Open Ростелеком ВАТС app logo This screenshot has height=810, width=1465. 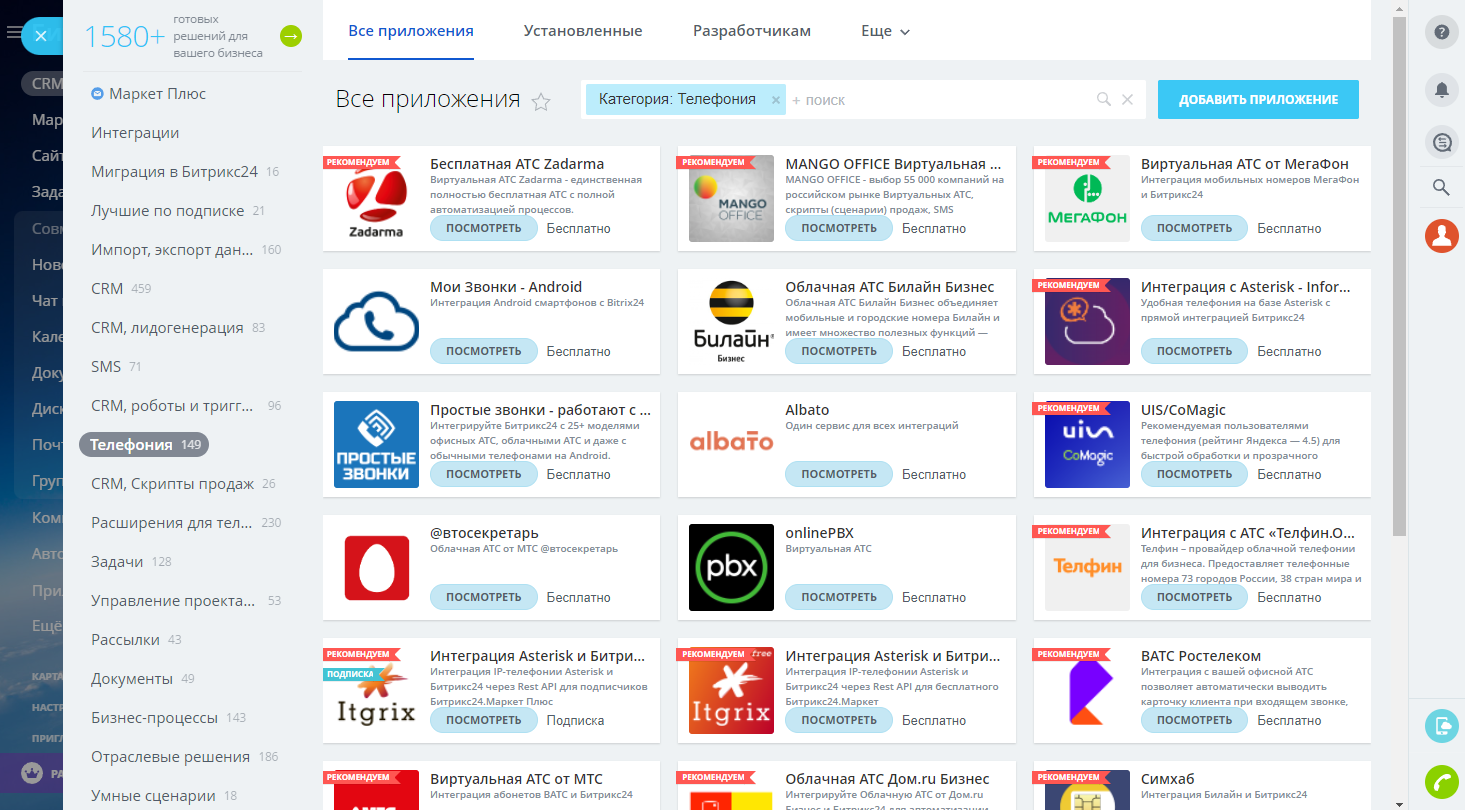pyautogui.click(x=1087, y=691)
